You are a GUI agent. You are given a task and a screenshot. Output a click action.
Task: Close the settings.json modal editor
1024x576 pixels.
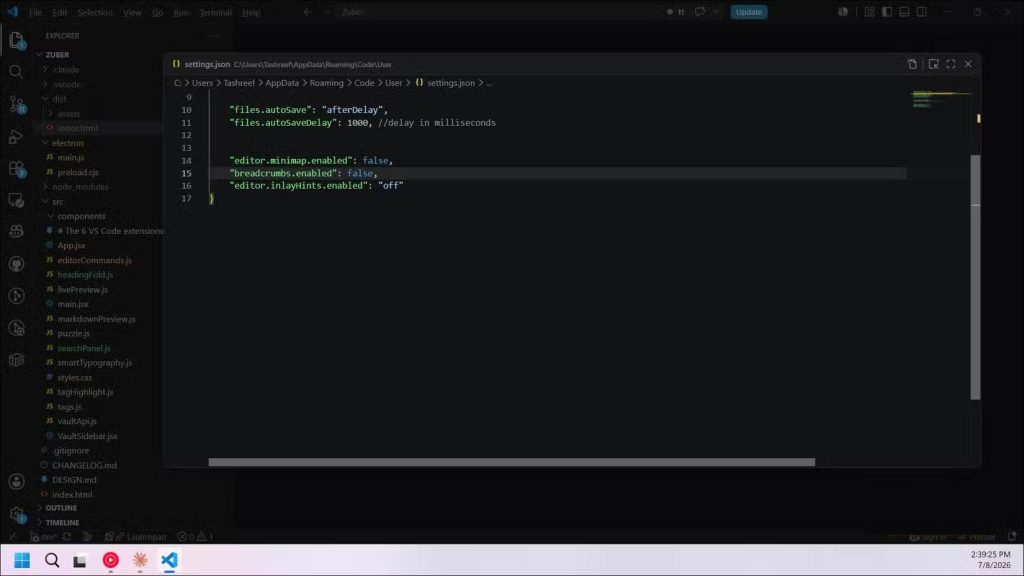click(x=968, y=64)
